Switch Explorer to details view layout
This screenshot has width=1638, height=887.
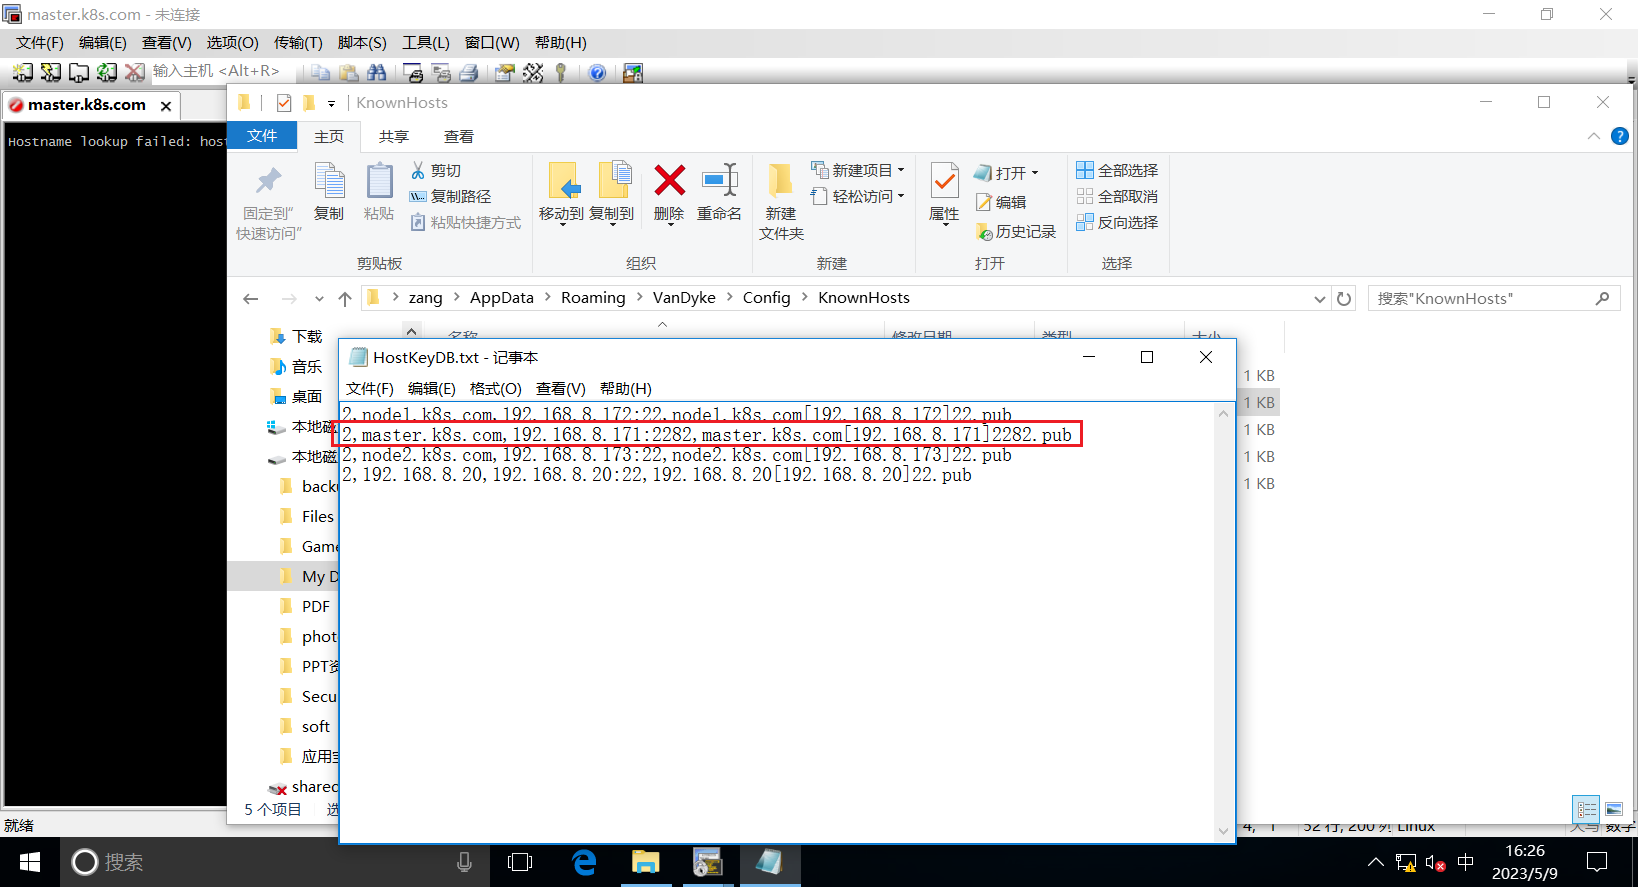click(1587, 810)
